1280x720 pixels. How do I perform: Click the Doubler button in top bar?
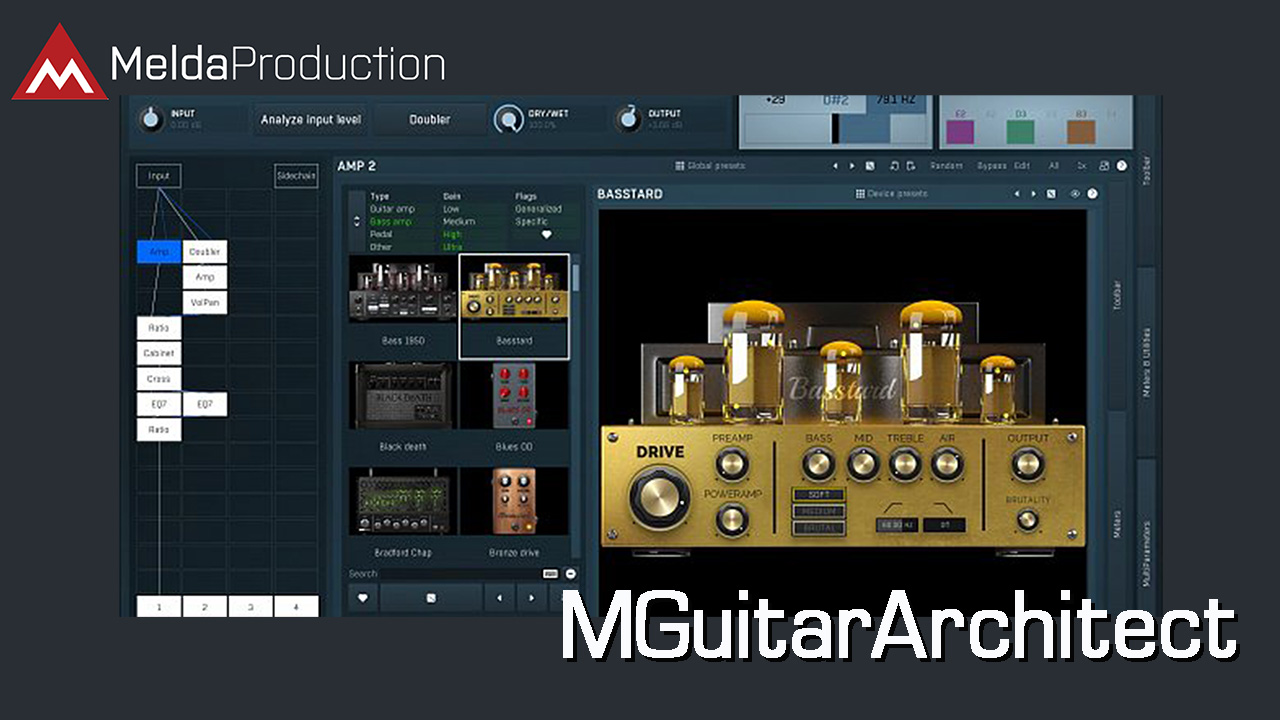pyautogui.click(x=430, y=120)
